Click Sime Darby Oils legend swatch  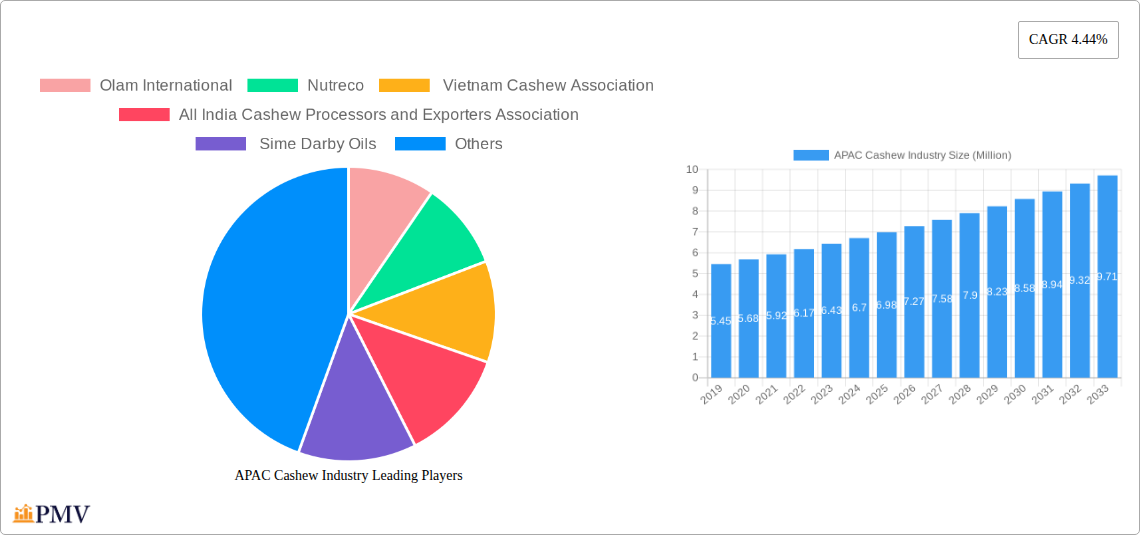pos(221,144)
